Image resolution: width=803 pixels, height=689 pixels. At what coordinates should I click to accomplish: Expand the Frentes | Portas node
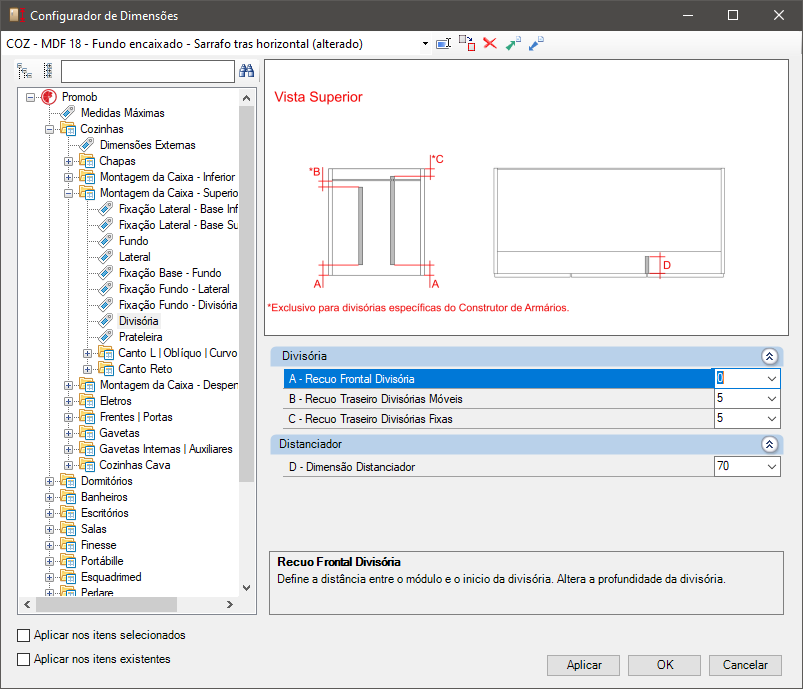click(x=69, y=417)
